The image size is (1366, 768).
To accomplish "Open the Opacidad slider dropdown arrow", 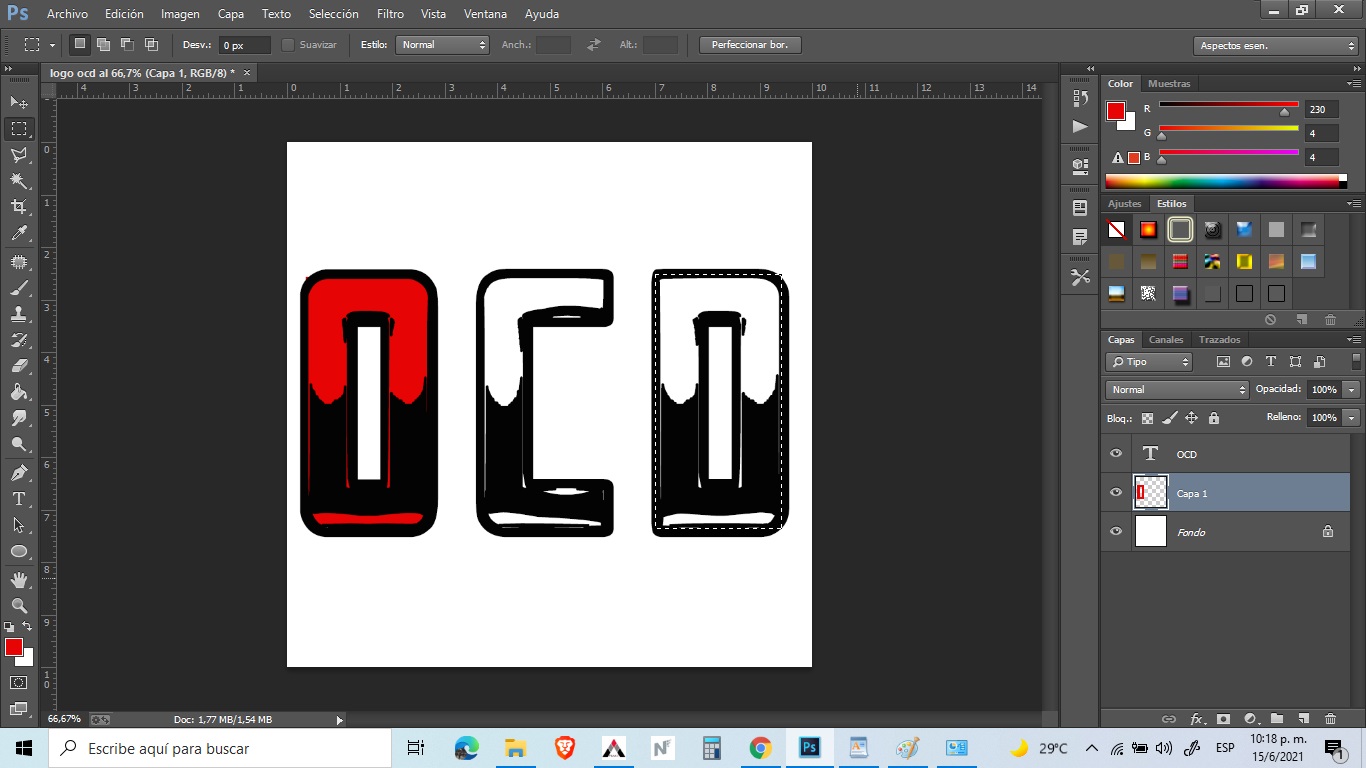I will pos(1352,390).
